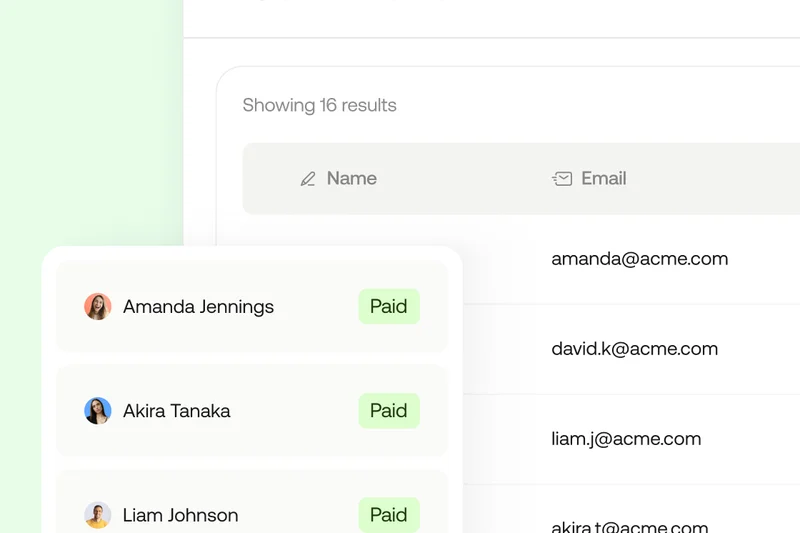Select the Amanda Jennings name label
The image size is (800, 533).
pyautogui.click(x=198, y=307)
